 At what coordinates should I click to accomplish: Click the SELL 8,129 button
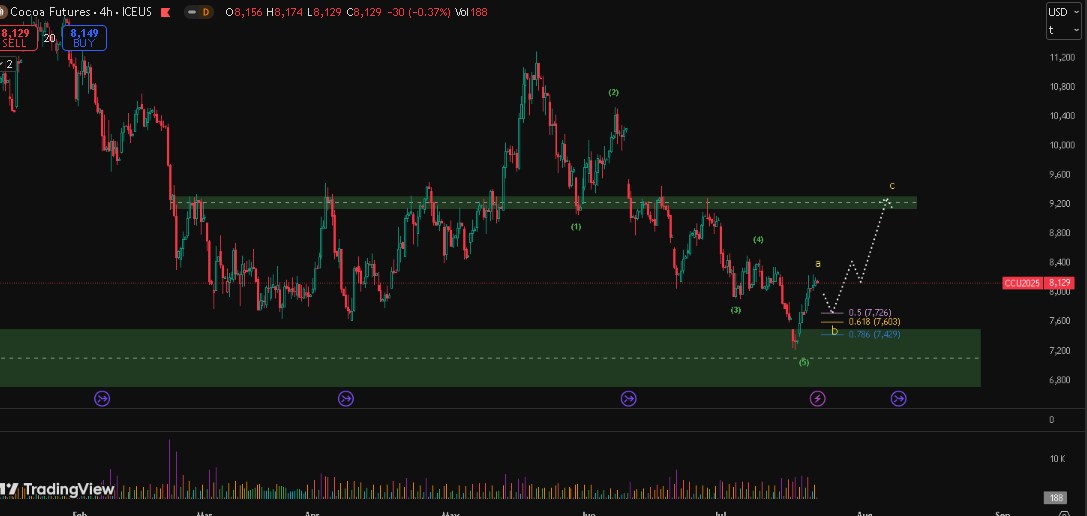17,37
